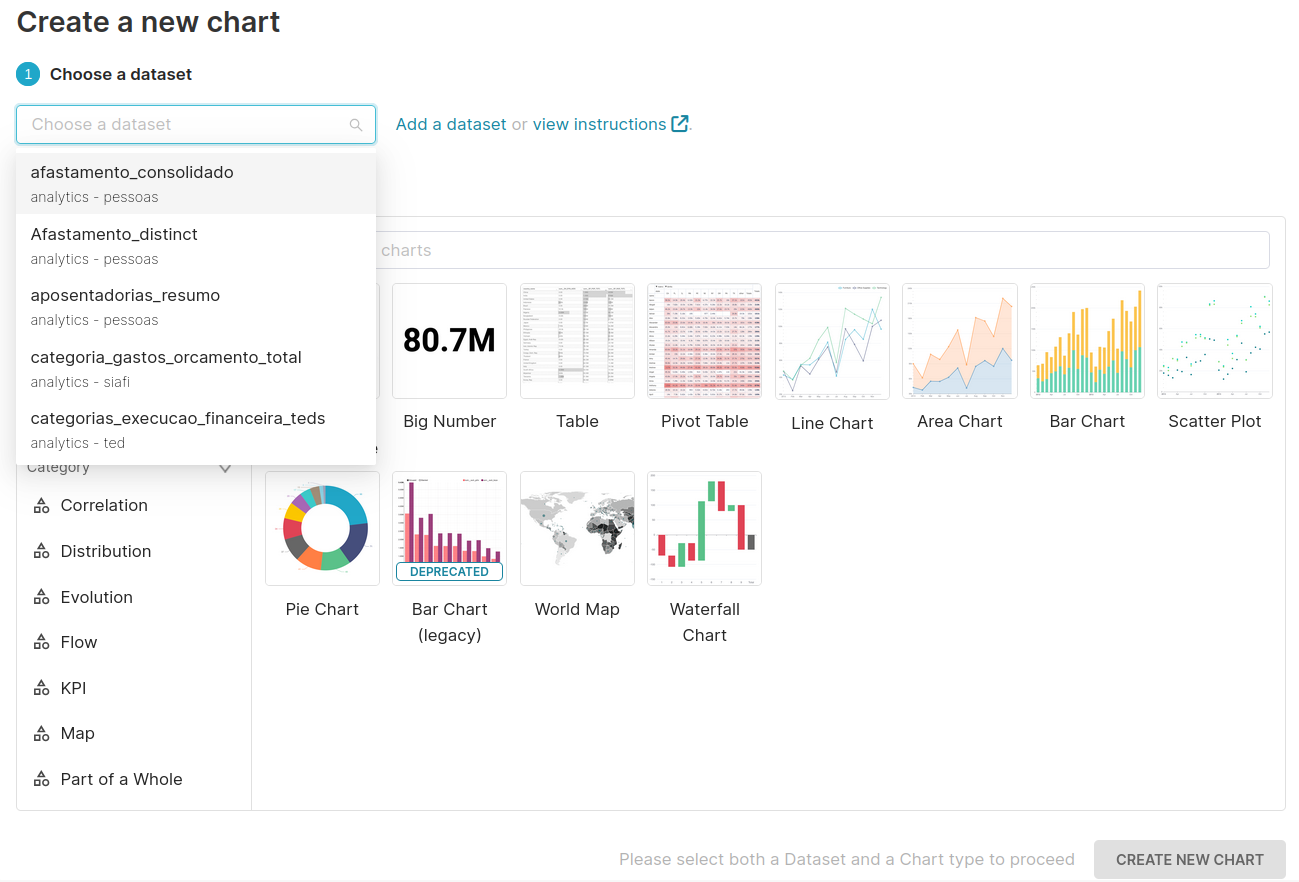1299x882 pixels.
Task: Pick the Waterfall Chart thumbnail
Action: coord(704,528)
